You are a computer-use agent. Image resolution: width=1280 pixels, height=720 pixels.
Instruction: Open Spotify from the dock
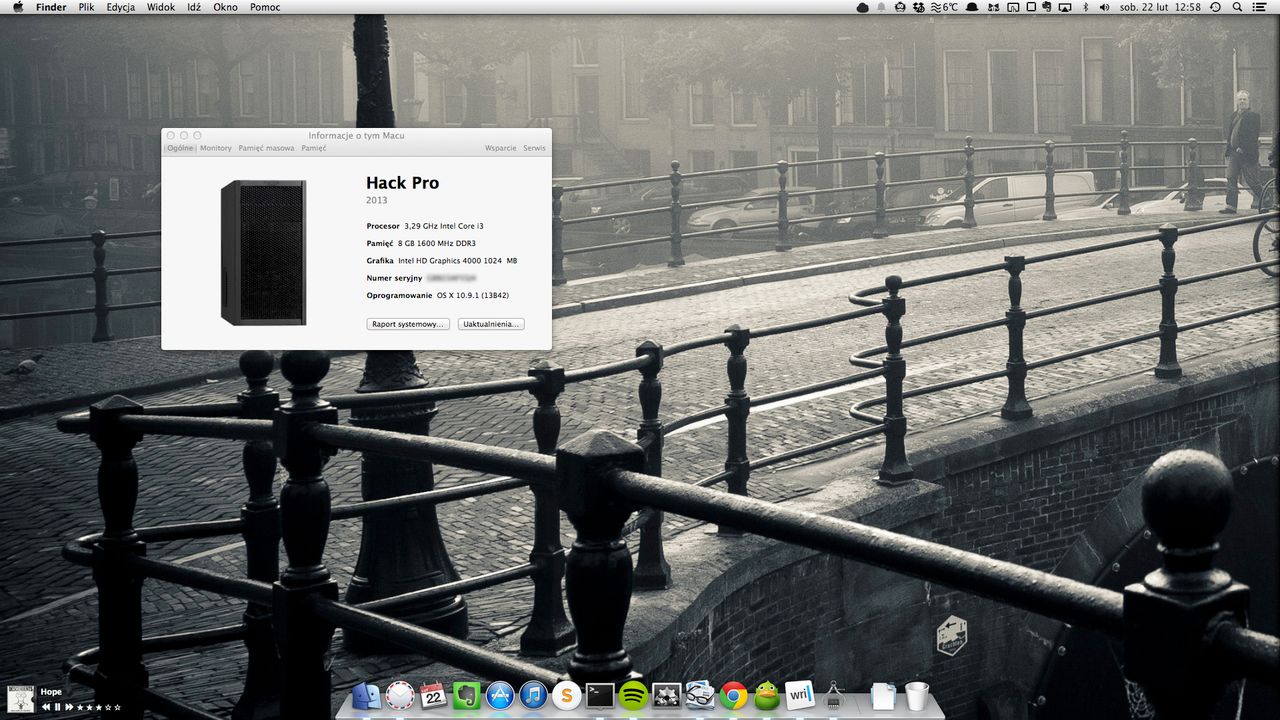(633, 695)
